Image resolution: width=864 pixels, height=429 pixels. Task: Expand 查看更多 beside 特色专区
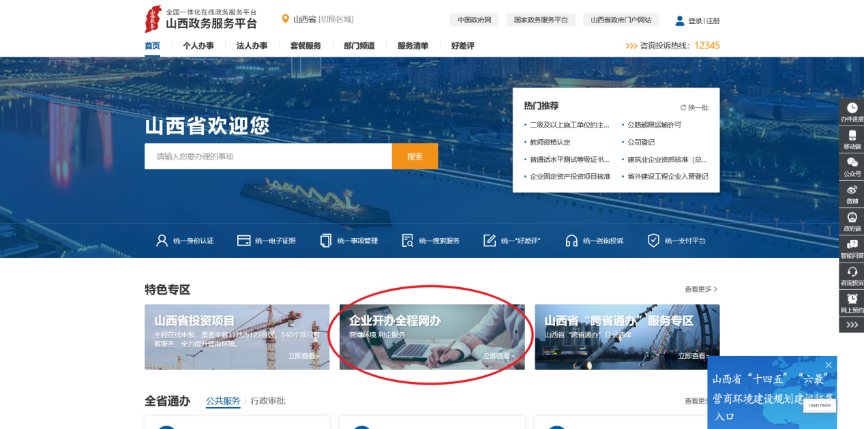point(701,289)
